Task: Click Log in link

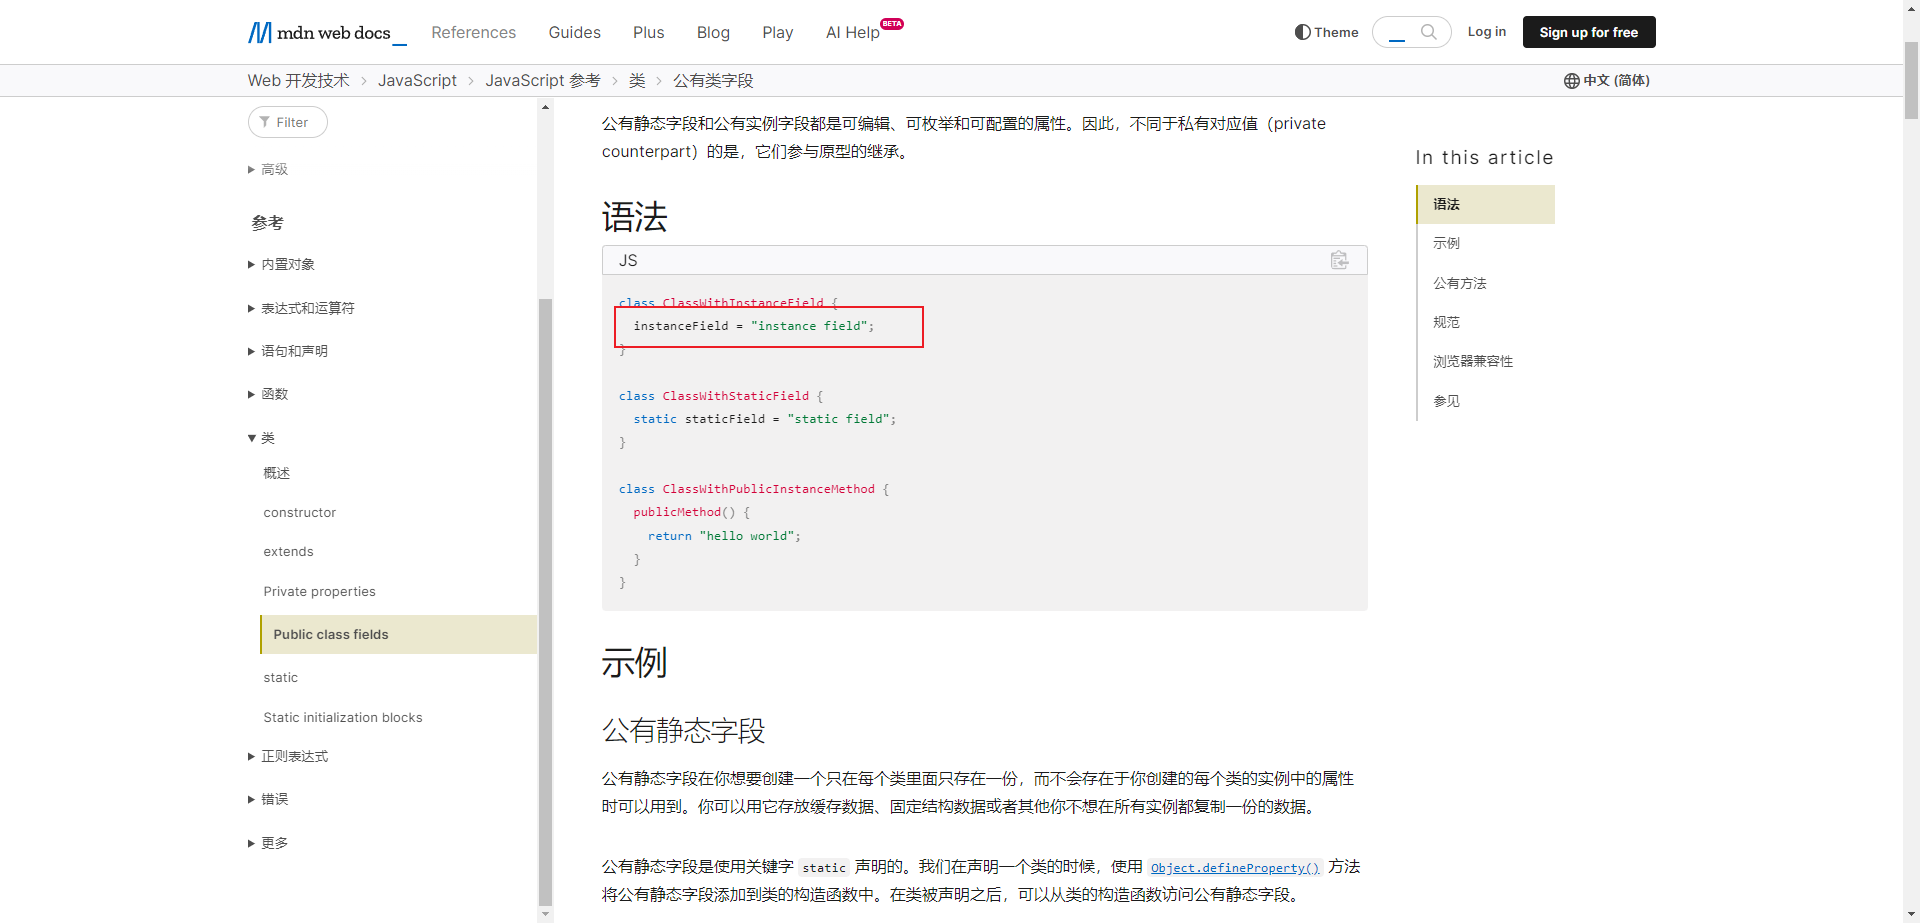Action: pos(1486,32)
